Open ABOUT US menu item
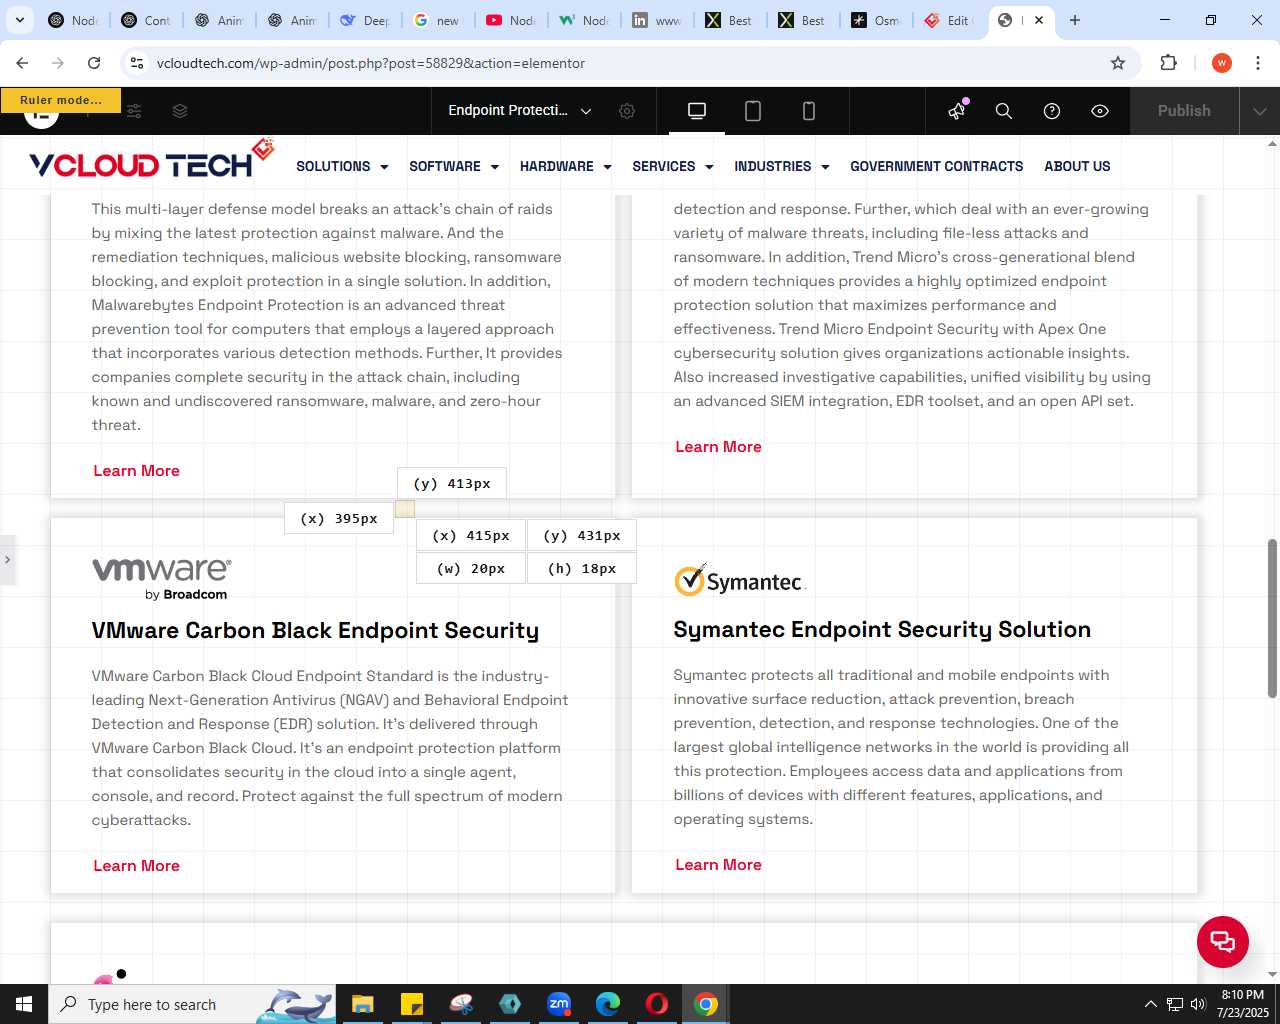1280x1024 pixels. pyautogui.click(x=1077, y=167)
